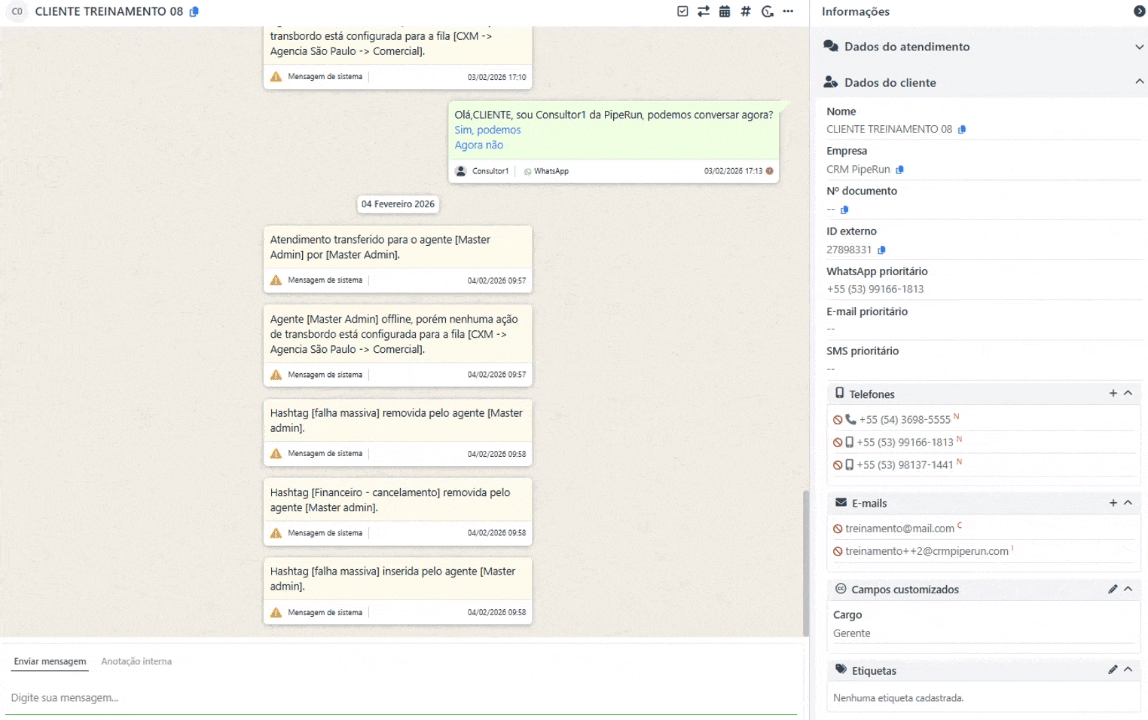Copy the ID externo value 27898331
The height and width of the screenshot is (720, 1148).
click(x=881, y=250)
